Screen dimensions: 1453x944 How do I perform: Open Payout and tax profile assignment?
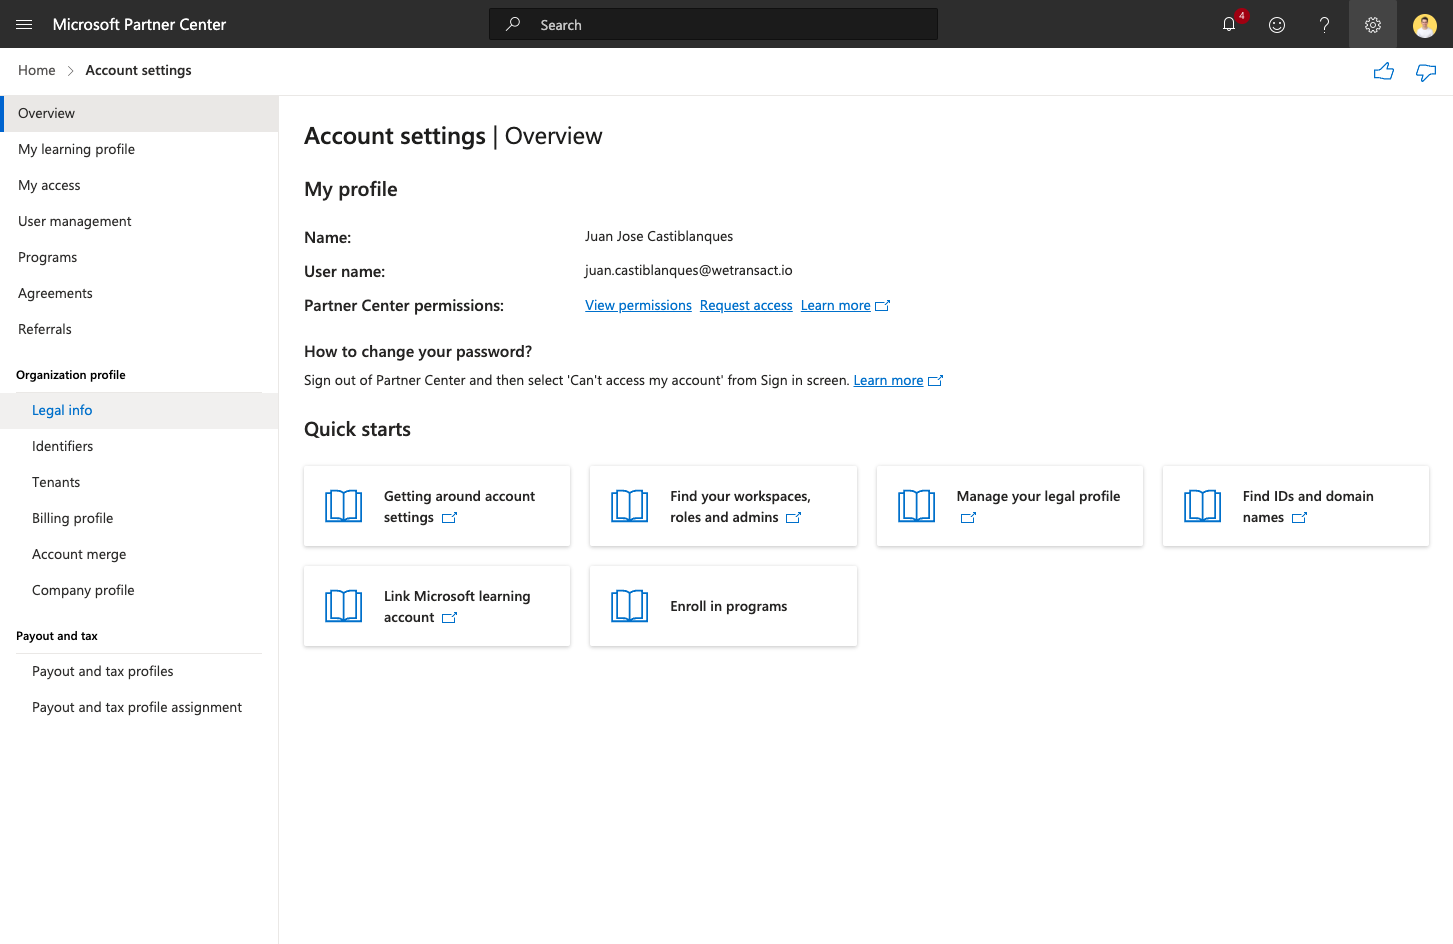139,707
